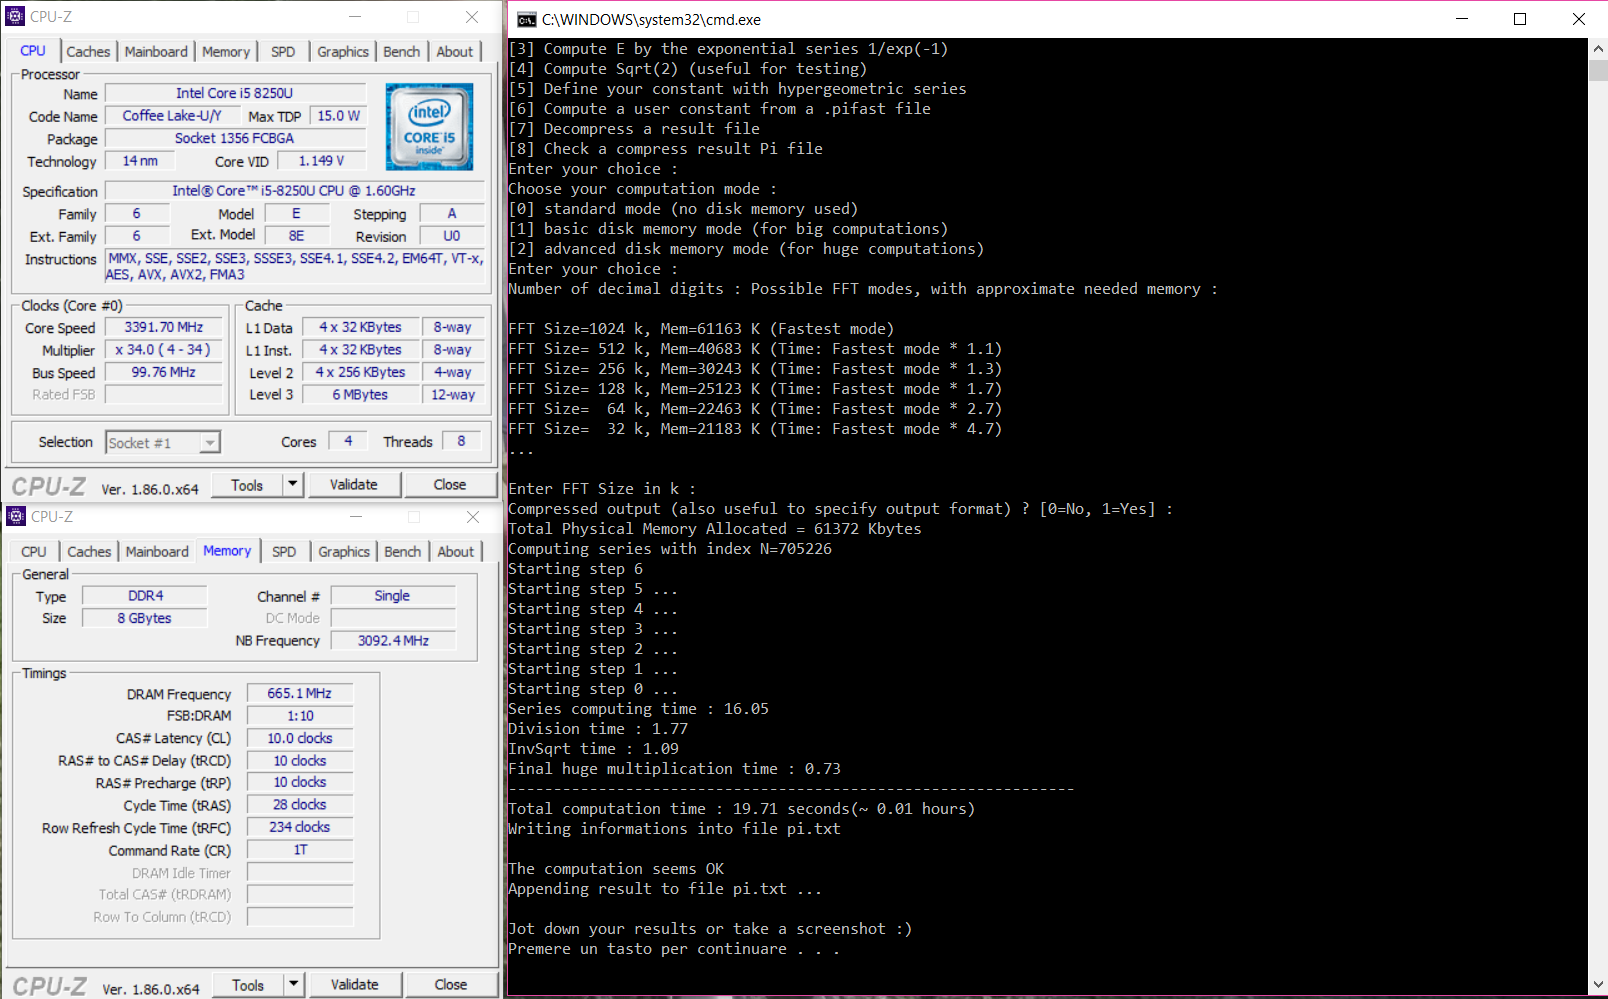Open the Caches tab in top CPU-Z window
The image size is (1608, 999).
tap(88, 52)
